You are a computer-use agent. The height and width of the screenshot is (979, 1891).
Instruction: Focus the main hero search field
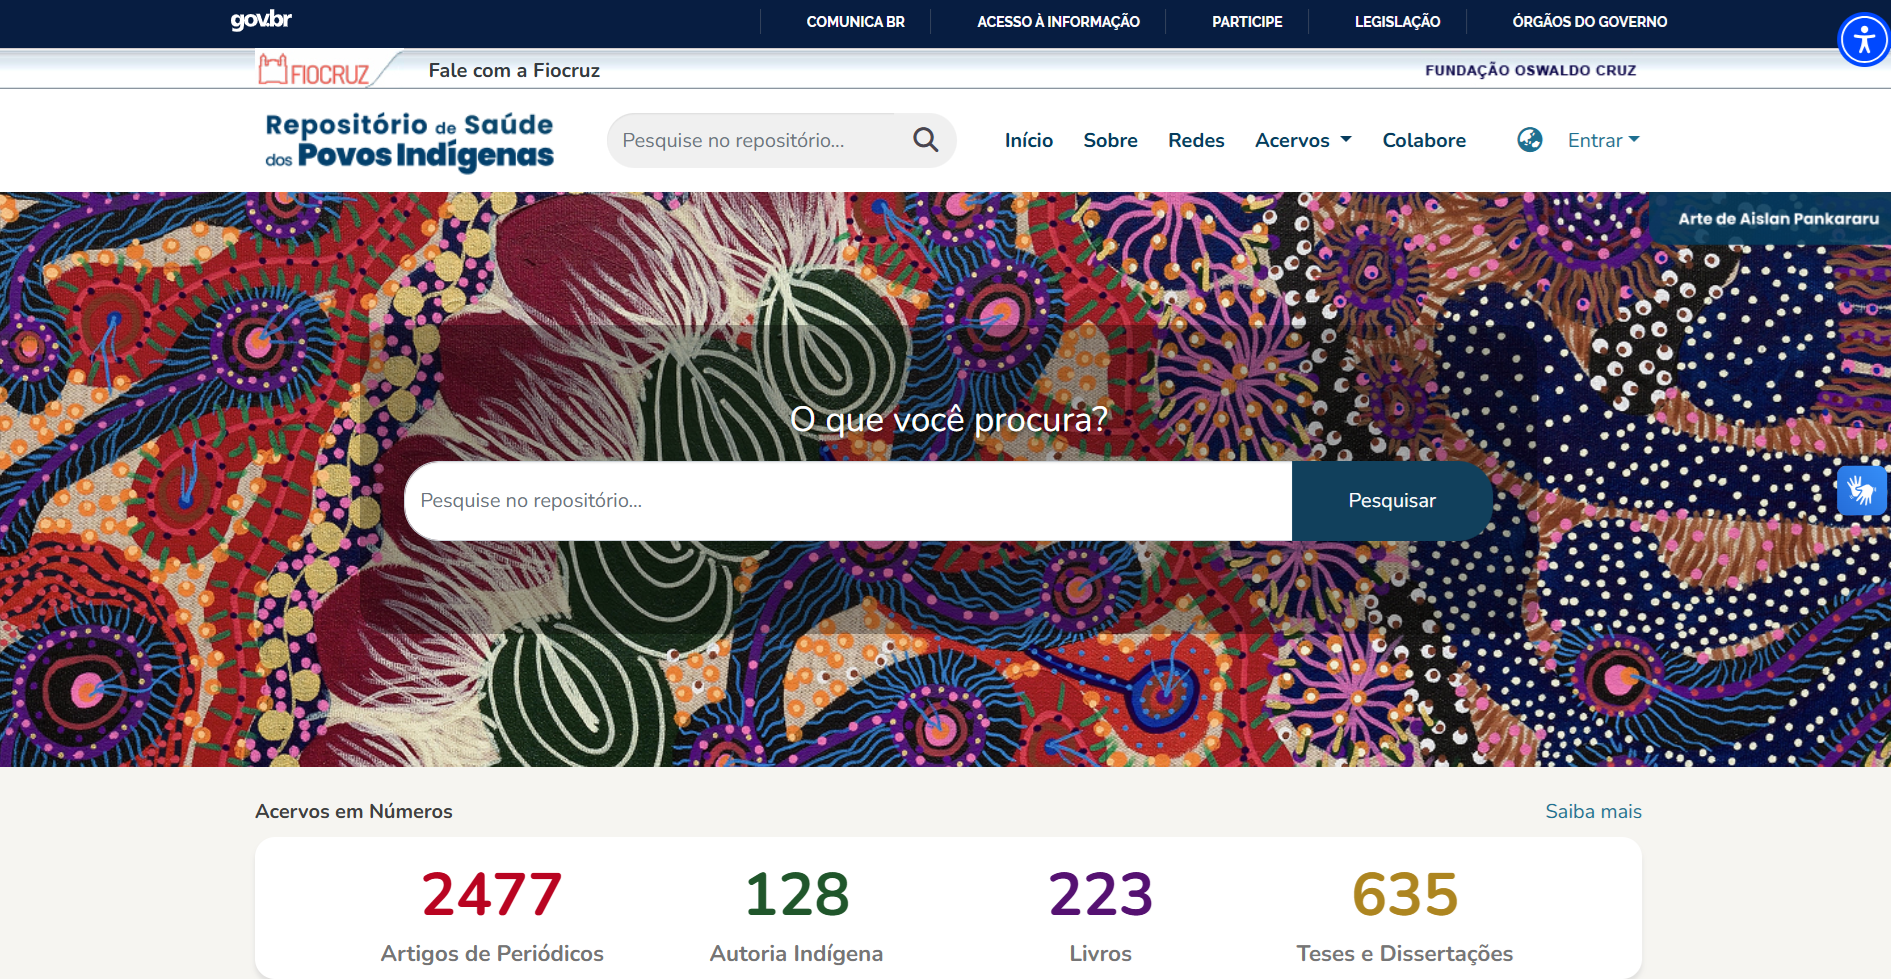[x=848, y=501]
